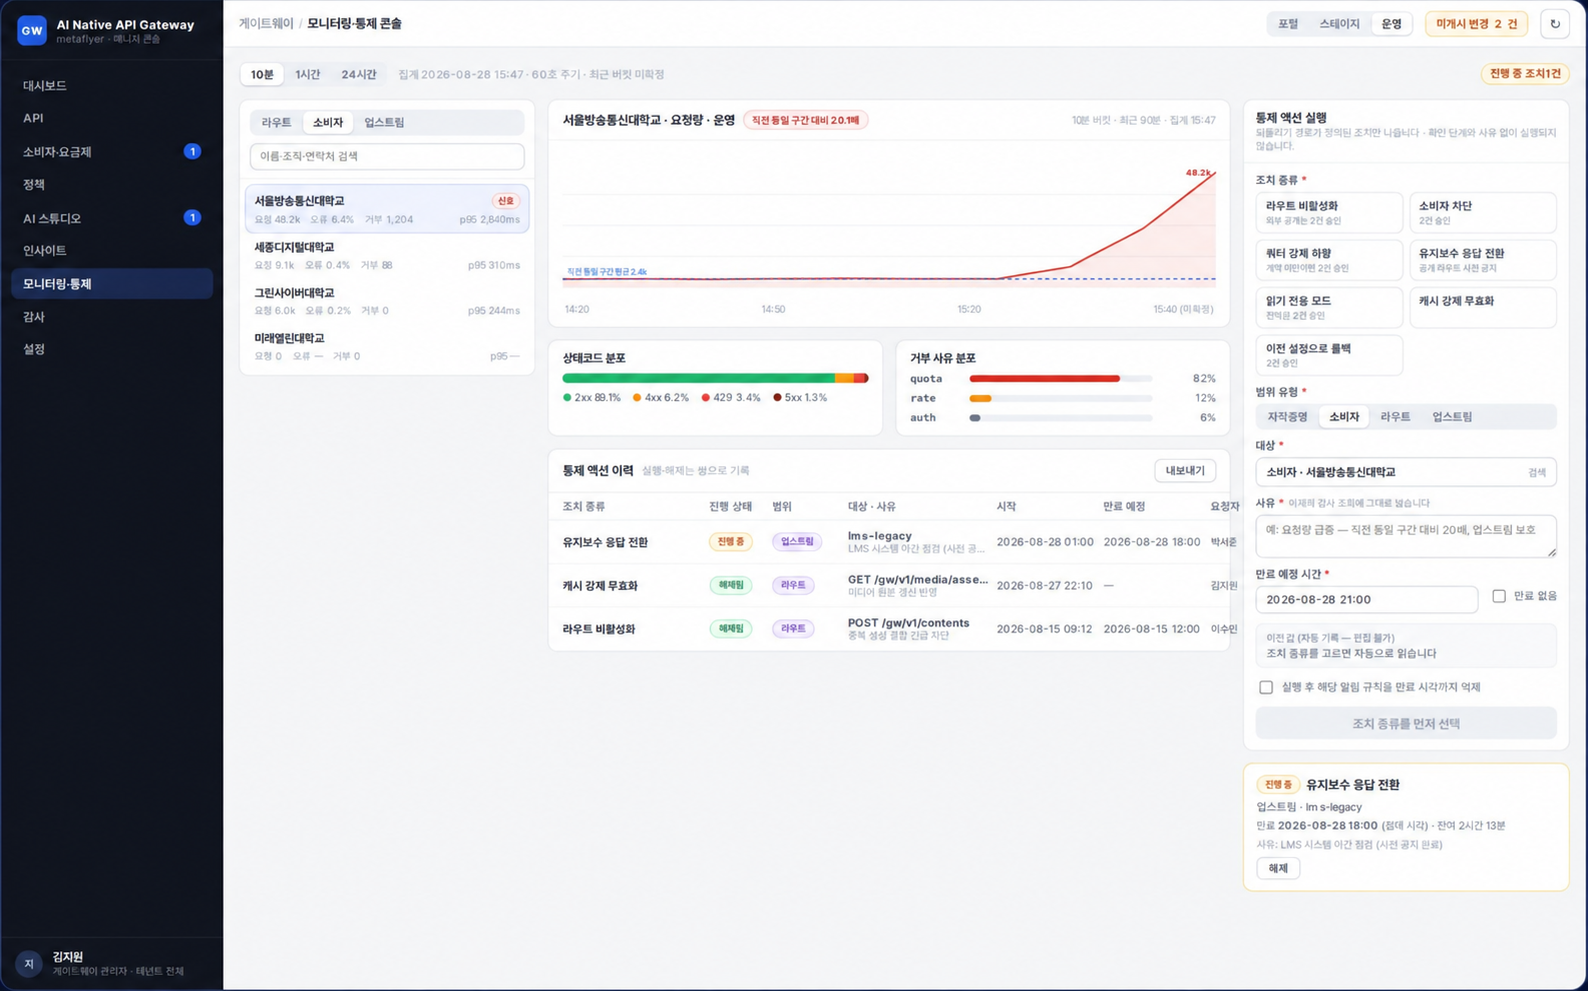Select the 이전 설정으로 롤백 action type
The image size is (1588, 991).
pyautogui.click(x=1329, y=355)
